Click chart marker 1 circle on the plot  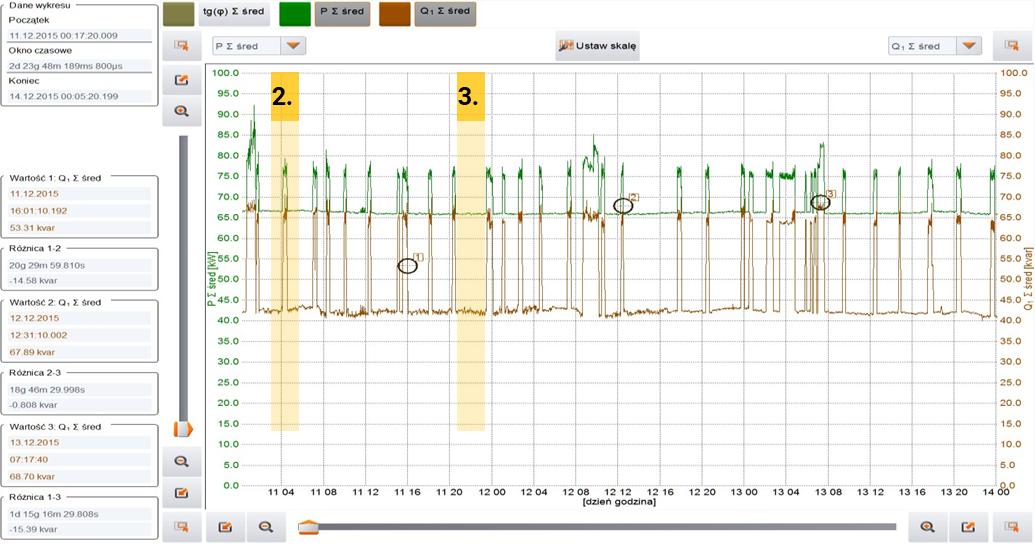point(407,266)
